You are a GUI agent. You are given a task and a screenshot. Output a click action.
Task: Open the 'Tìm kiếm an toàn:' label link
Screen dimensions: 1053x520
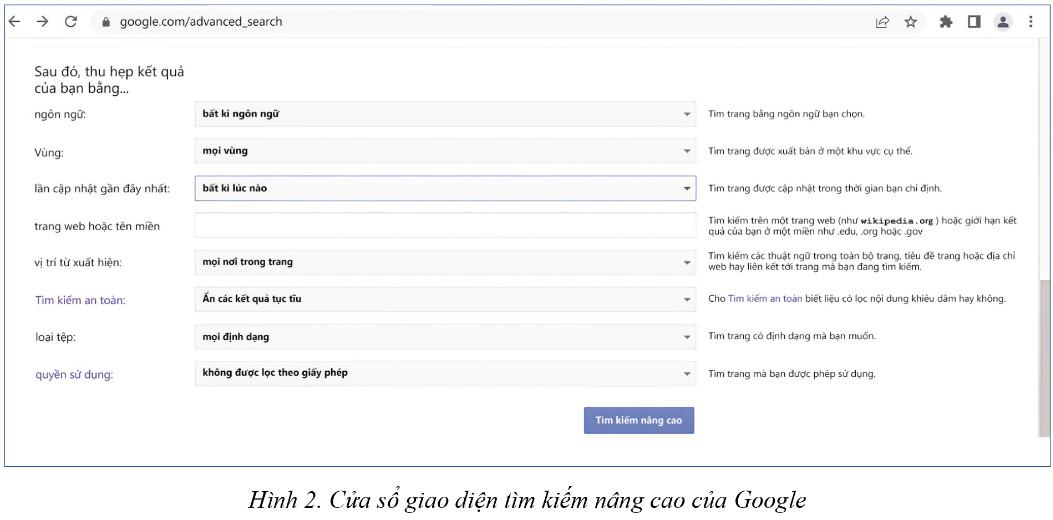pyautogui.click(x=80, y=300)
